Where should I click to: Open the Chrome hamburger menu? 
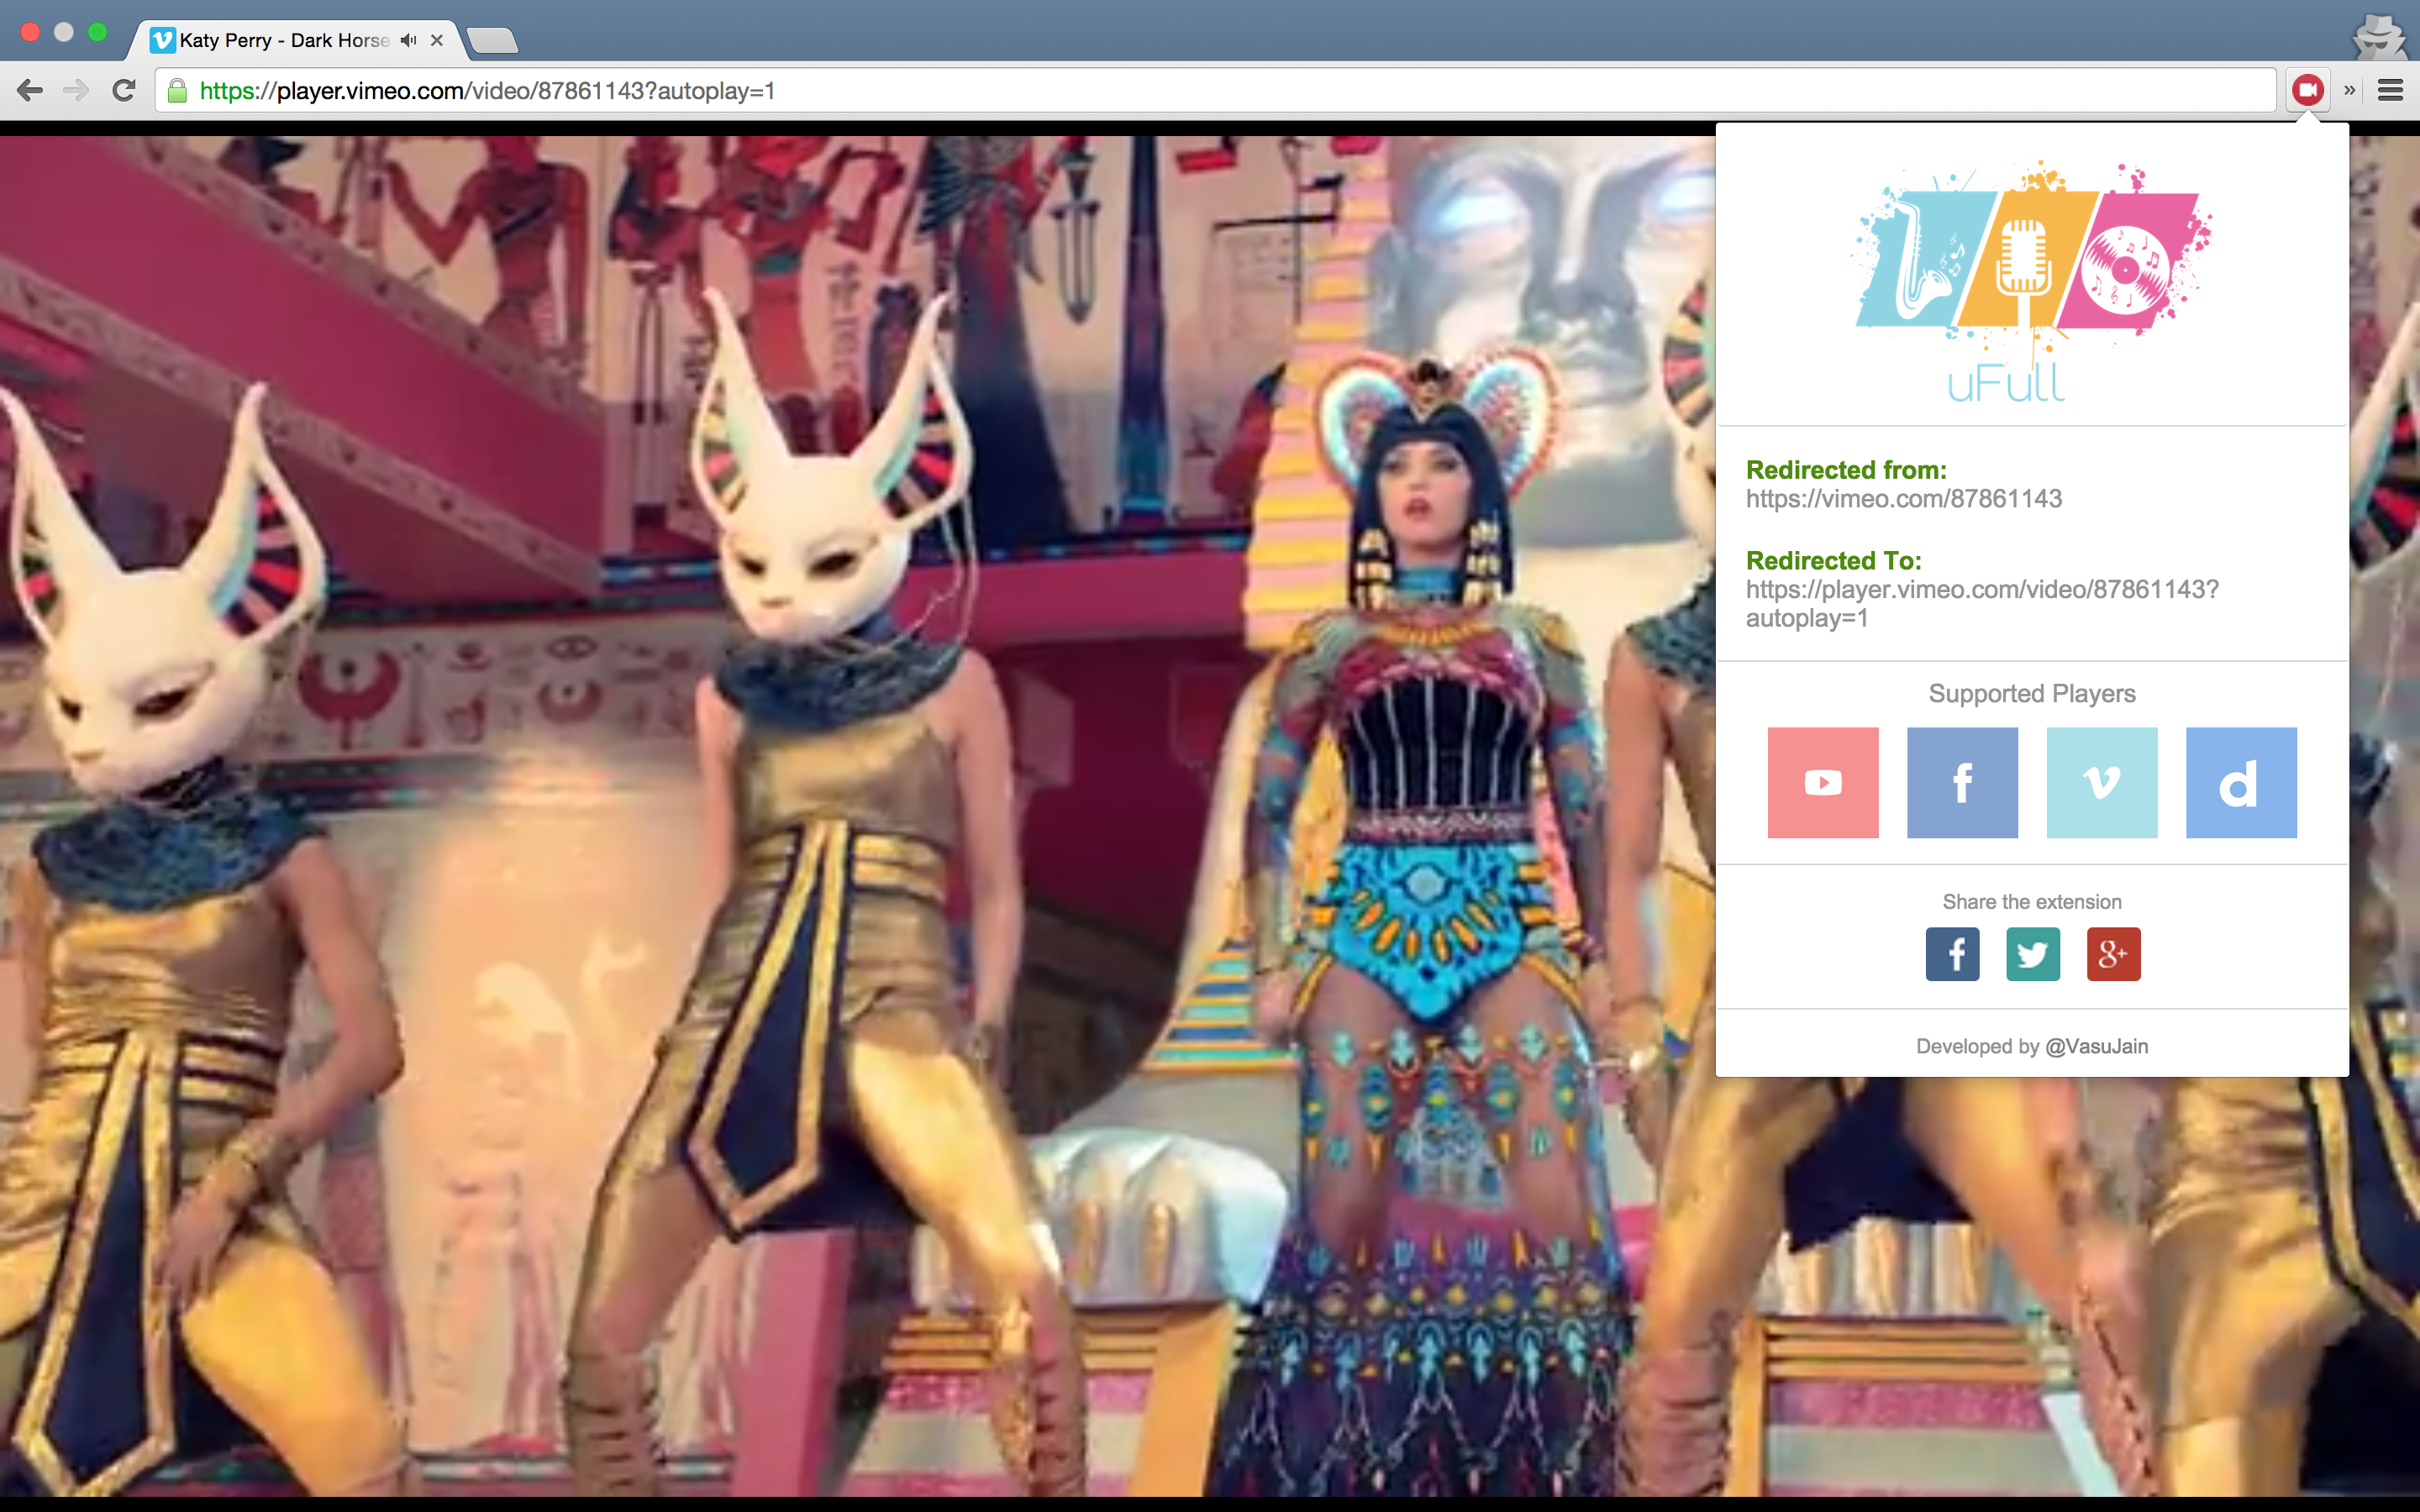tap(2390, 91)
